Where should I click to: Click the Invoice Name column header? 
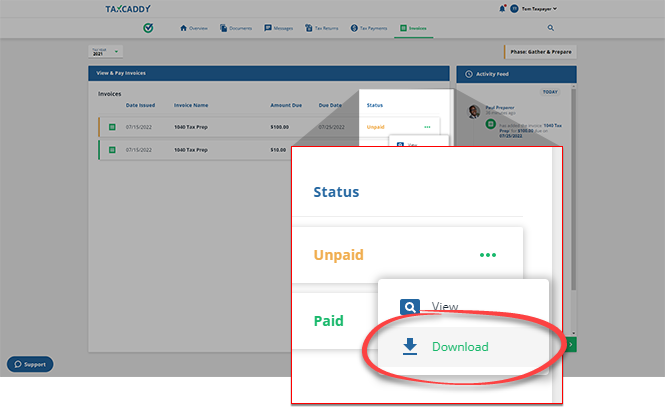[x=191, y=105]
